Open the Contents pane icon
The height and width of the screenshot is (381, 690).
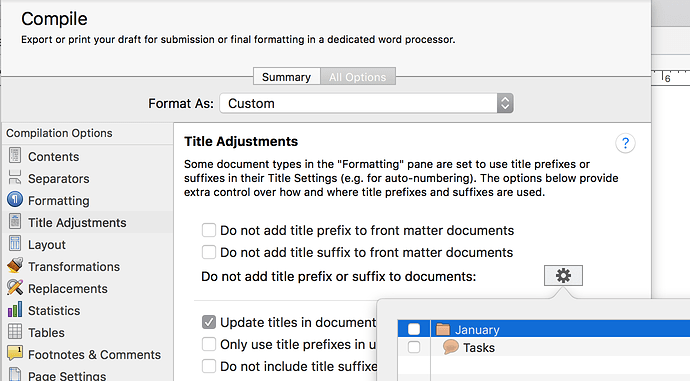coord(15,156)
